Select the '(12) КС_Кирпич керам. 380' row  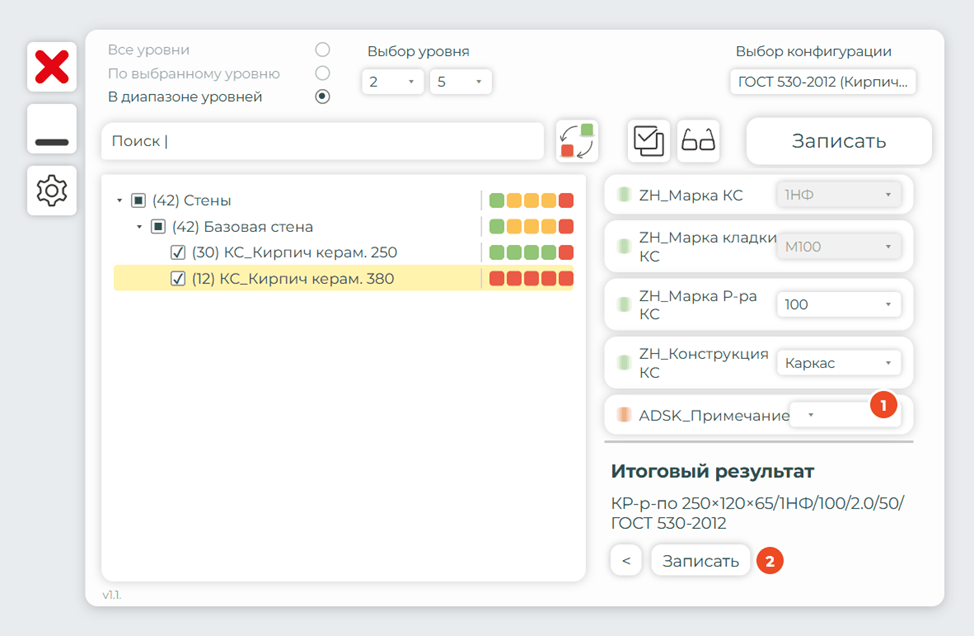pyautogui.click(x=344, y=278)
